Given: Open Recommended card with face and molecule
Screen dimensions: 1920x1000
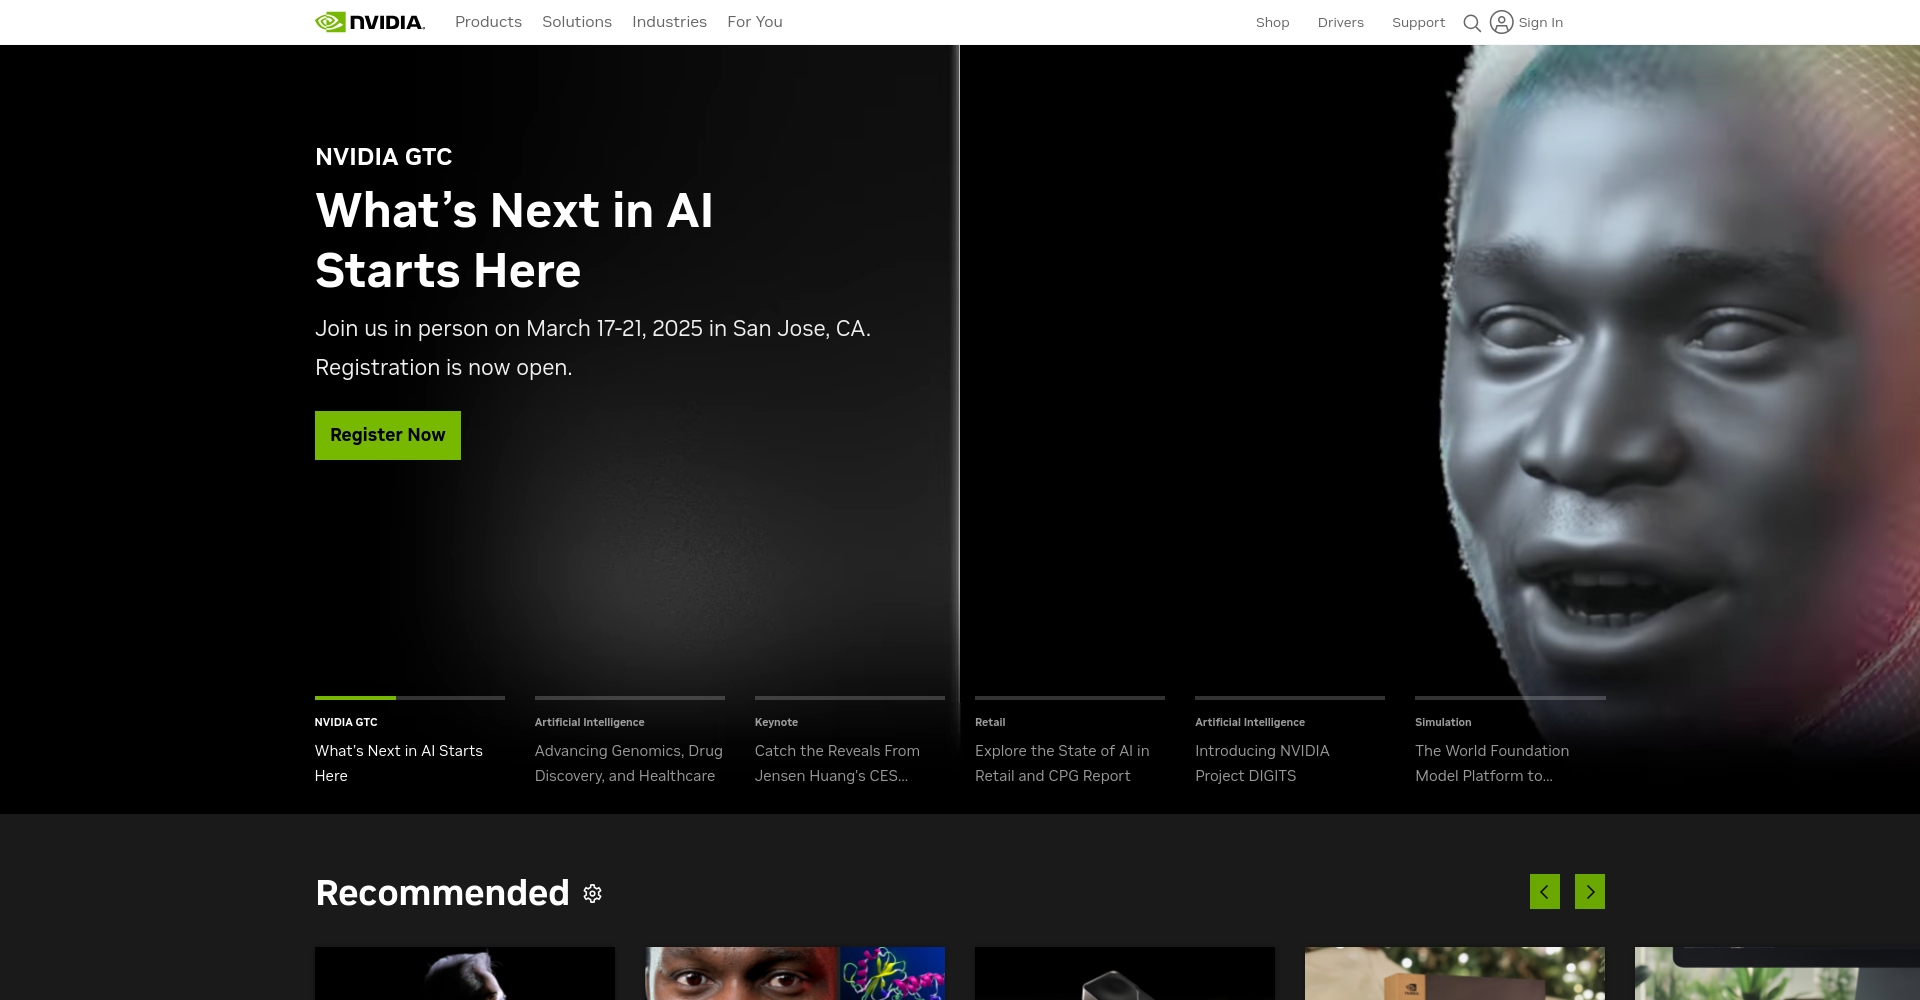Looking at the screenshot, I should (x=795, y=973).
